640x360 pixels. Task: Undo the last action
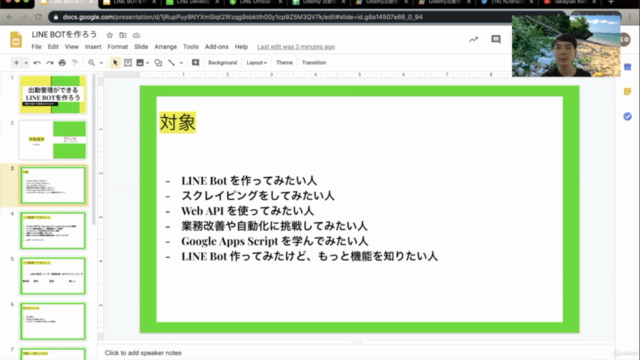37,62
